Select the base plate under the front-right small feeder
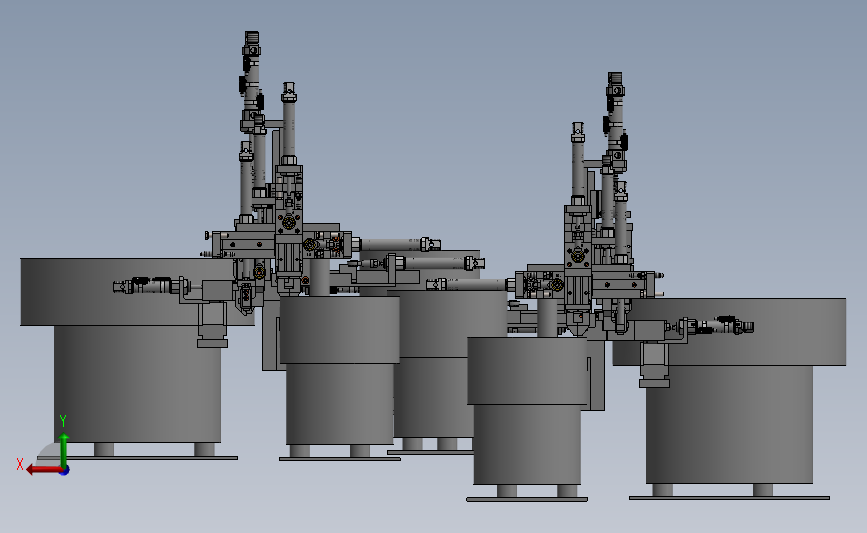This screenshot has width=867, height=533. pyautogui.click(x=527, y=499)
